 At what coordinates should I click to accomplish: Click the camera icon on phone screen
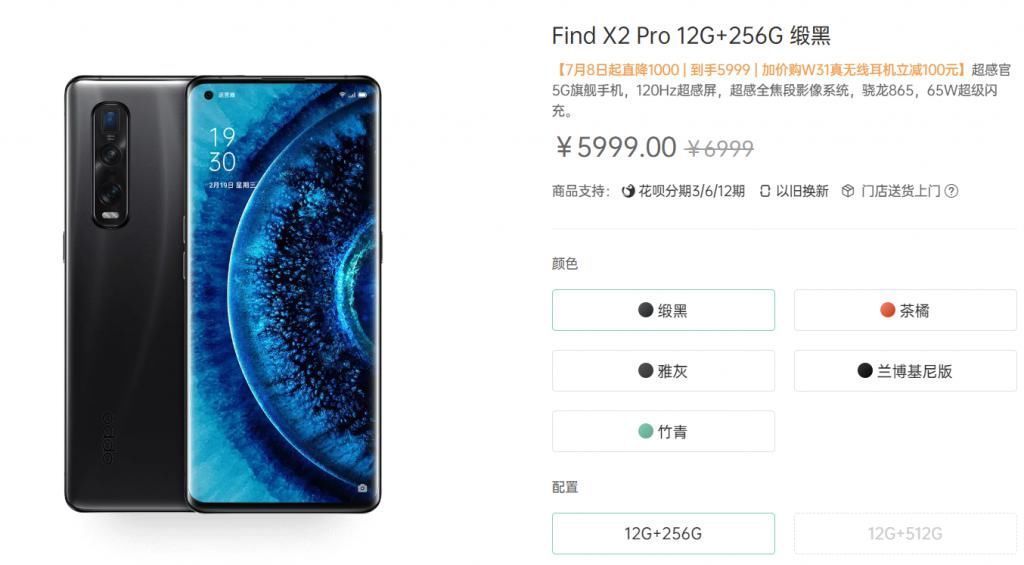[362, 488]
